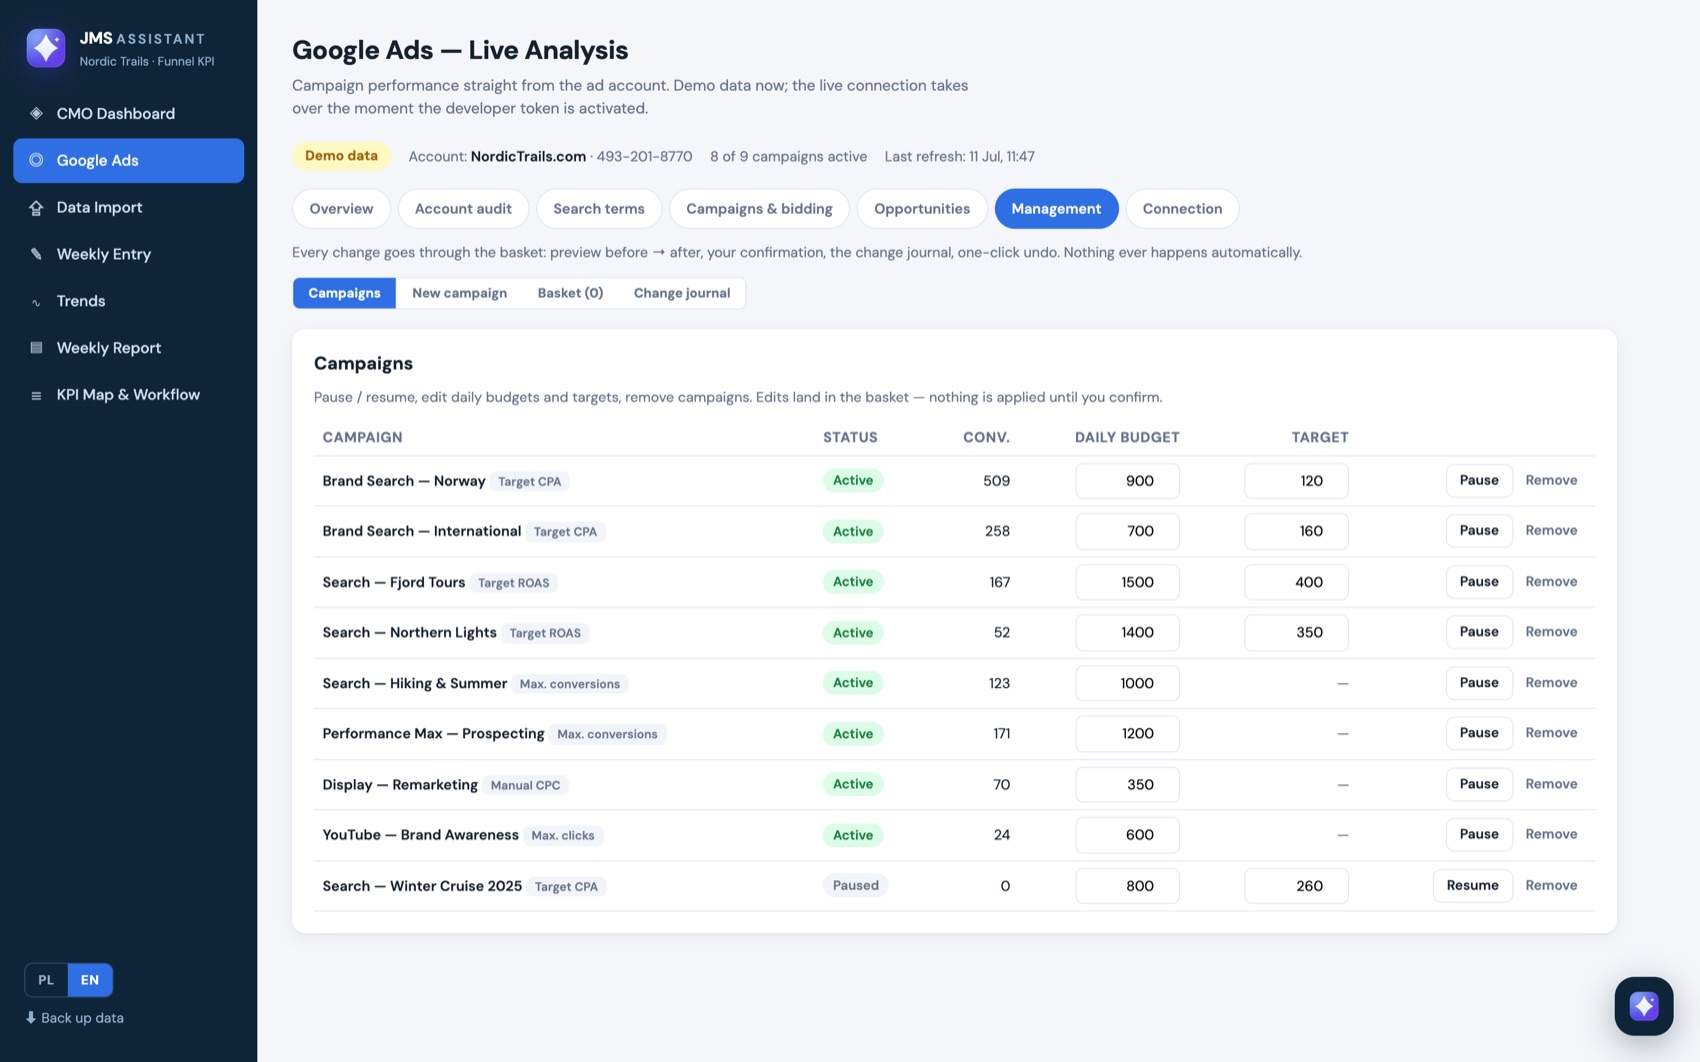Open the Connection tab
The image size is (1700, 1062).
pyautogui.click(x=1182, y=209)
